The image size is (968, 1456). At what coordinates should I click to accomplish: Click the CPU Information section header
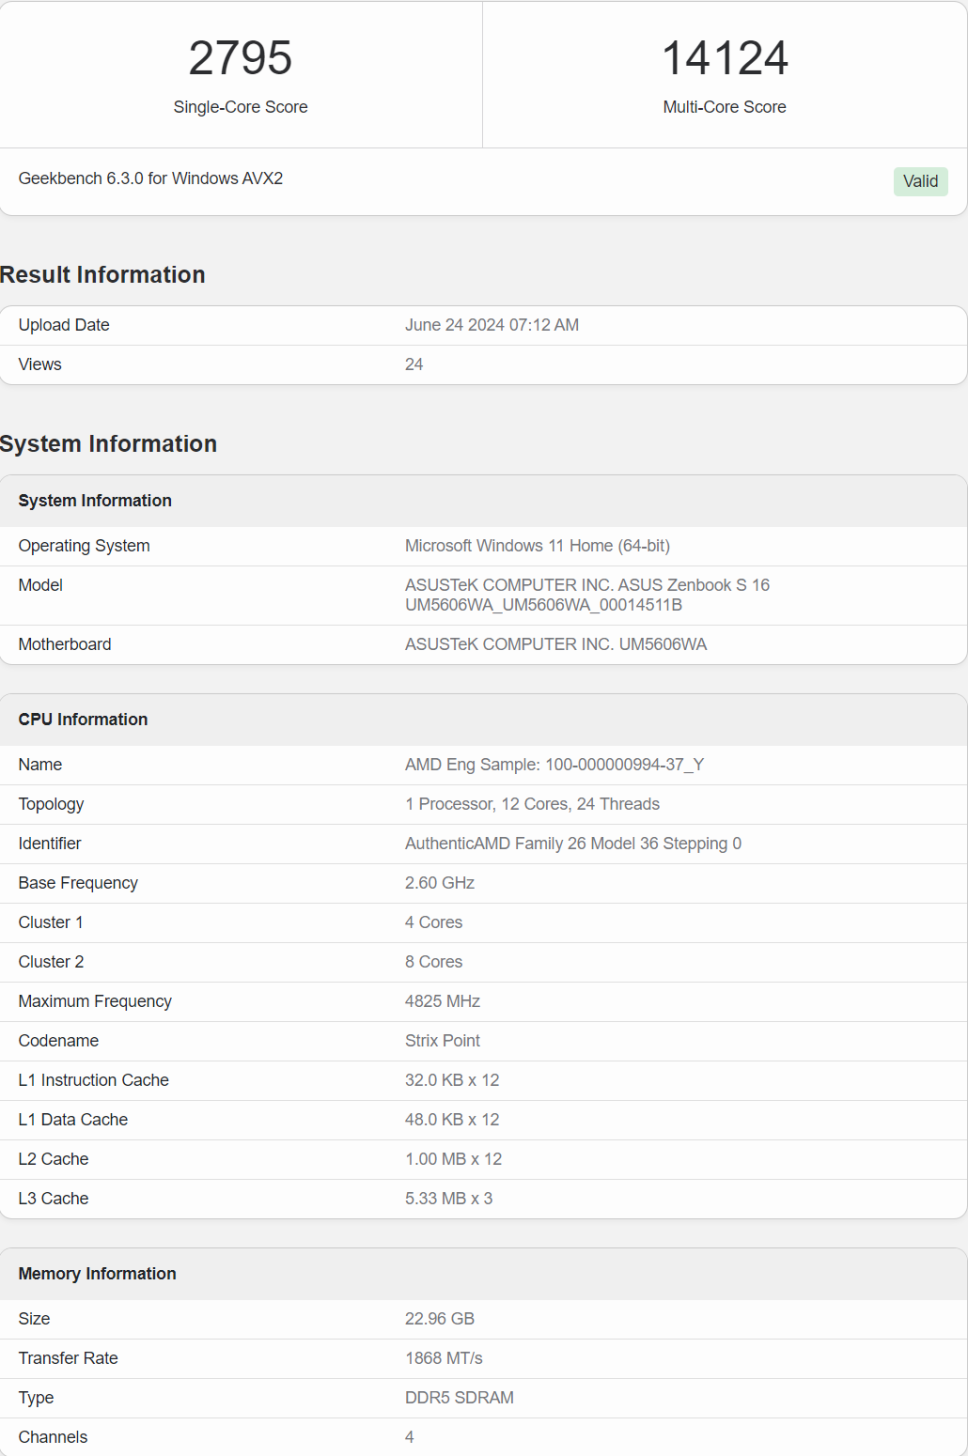point(83,719)
